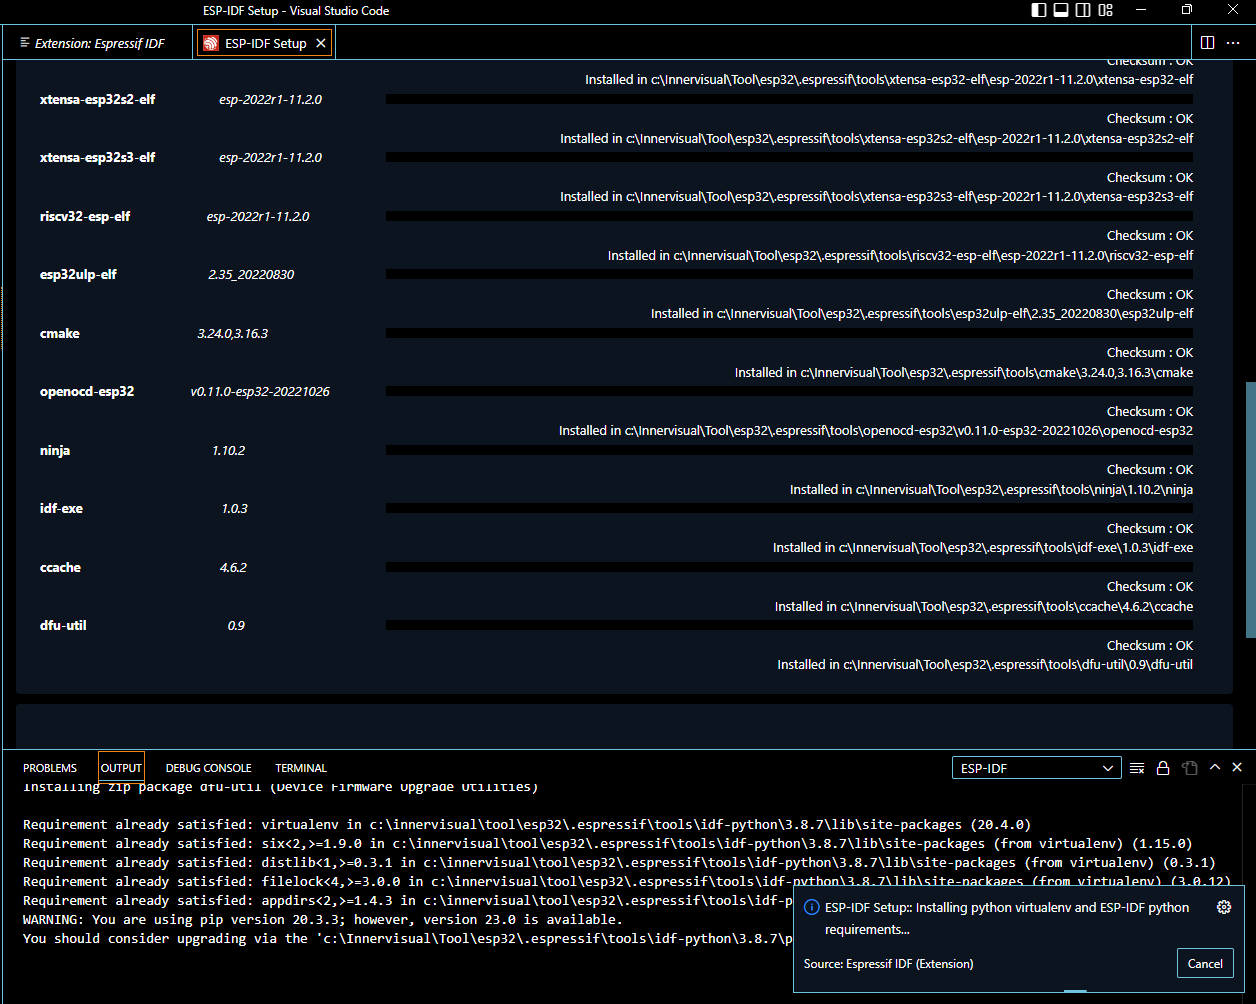This screenshot has height=1004, width=1256.
Task: Split editor right icon
Action: point(1207,43)
